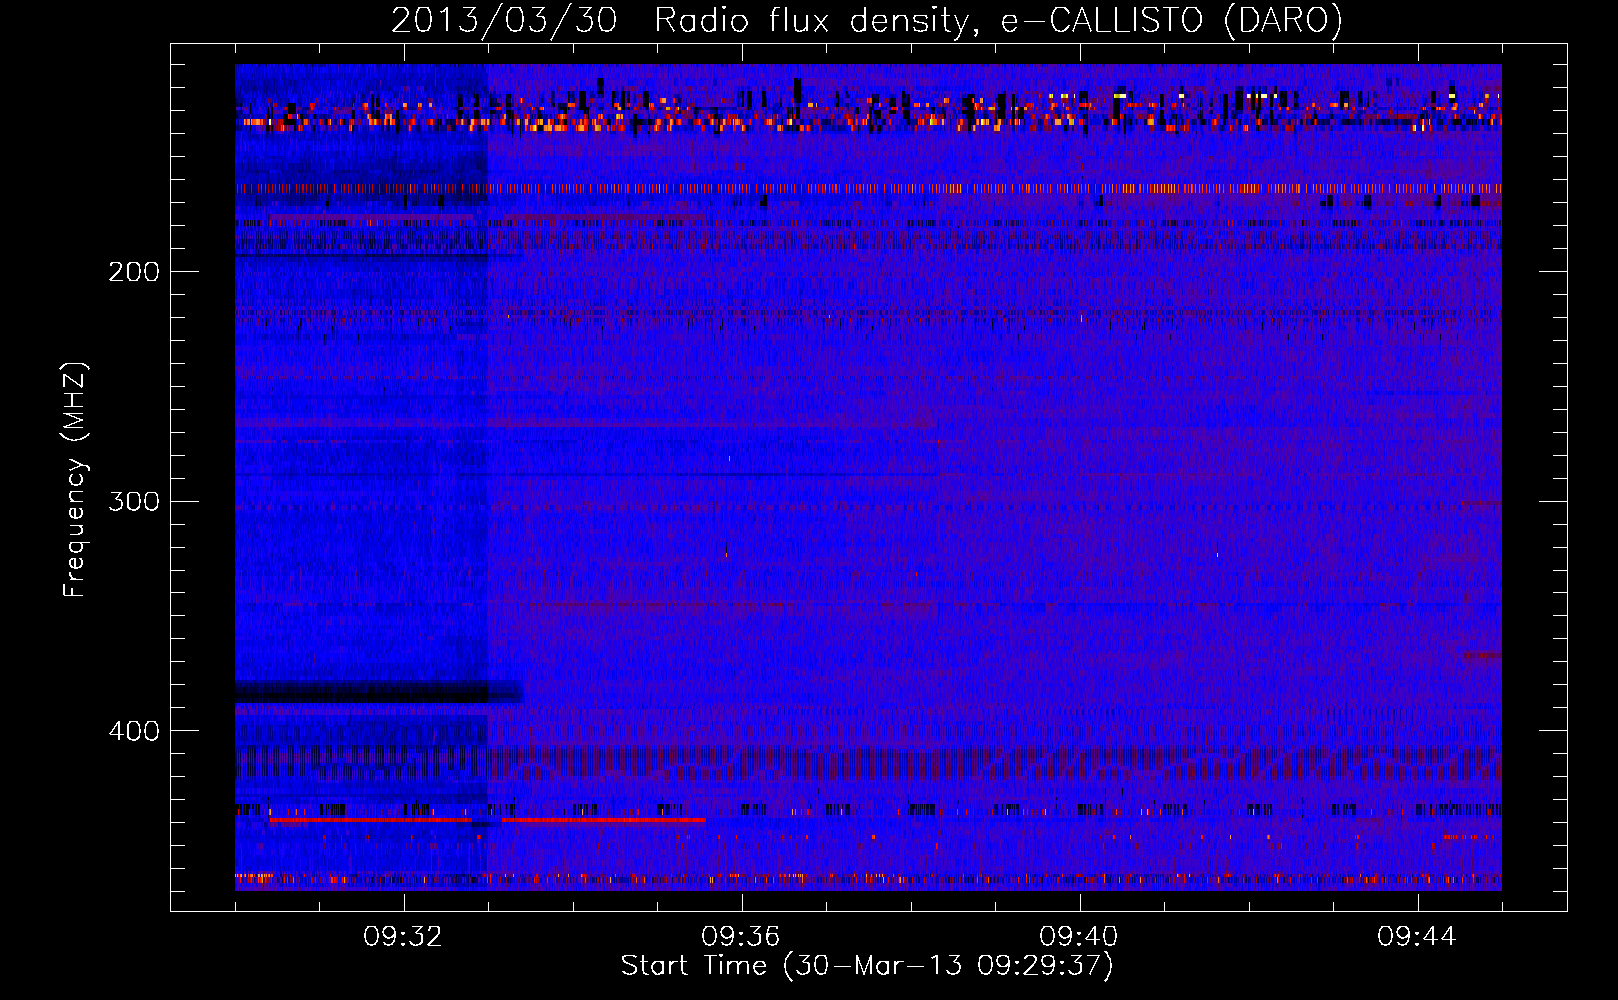The height and width of the screenshot is (1000, 1618).
Task: Click the "400" frequency tick label
Action: click(134, 731)
